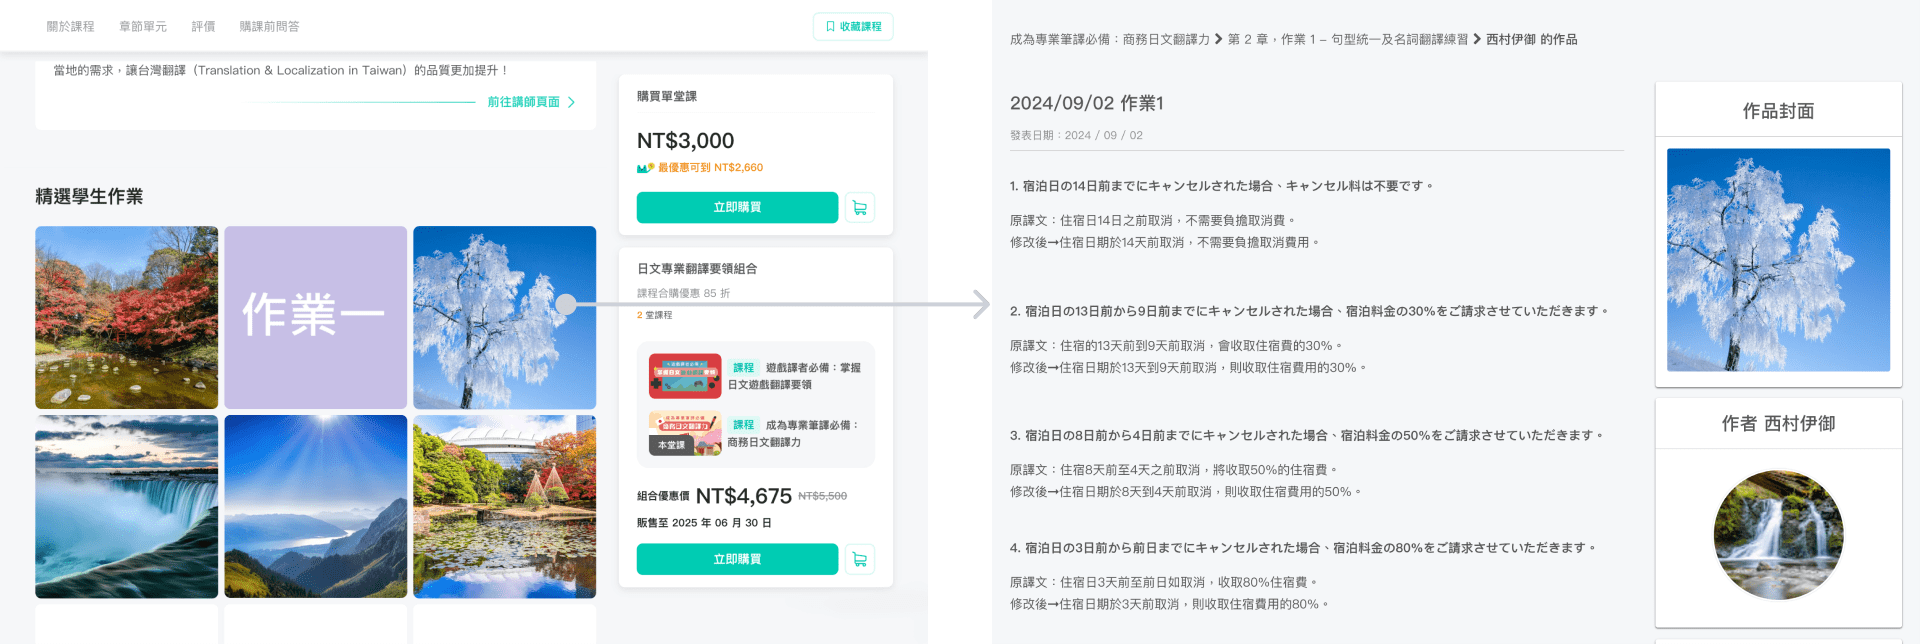Open the frosted white tree thumbnail in 精選學生作業
Viewport: 1920px width, 644px height.
(505, 317)
